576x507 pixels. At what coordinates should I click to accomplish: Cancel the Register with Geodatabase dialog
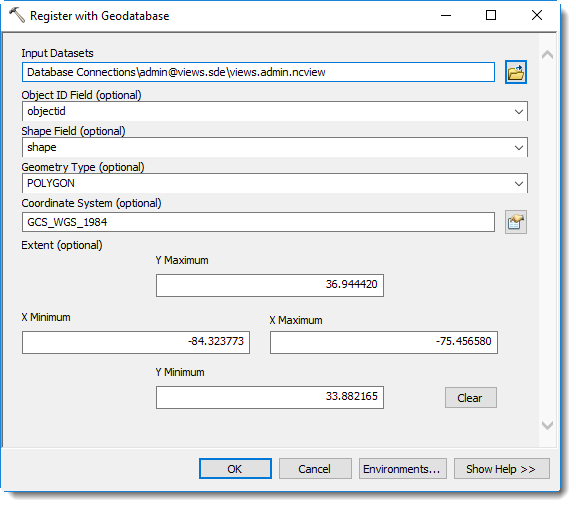point(315,468)
